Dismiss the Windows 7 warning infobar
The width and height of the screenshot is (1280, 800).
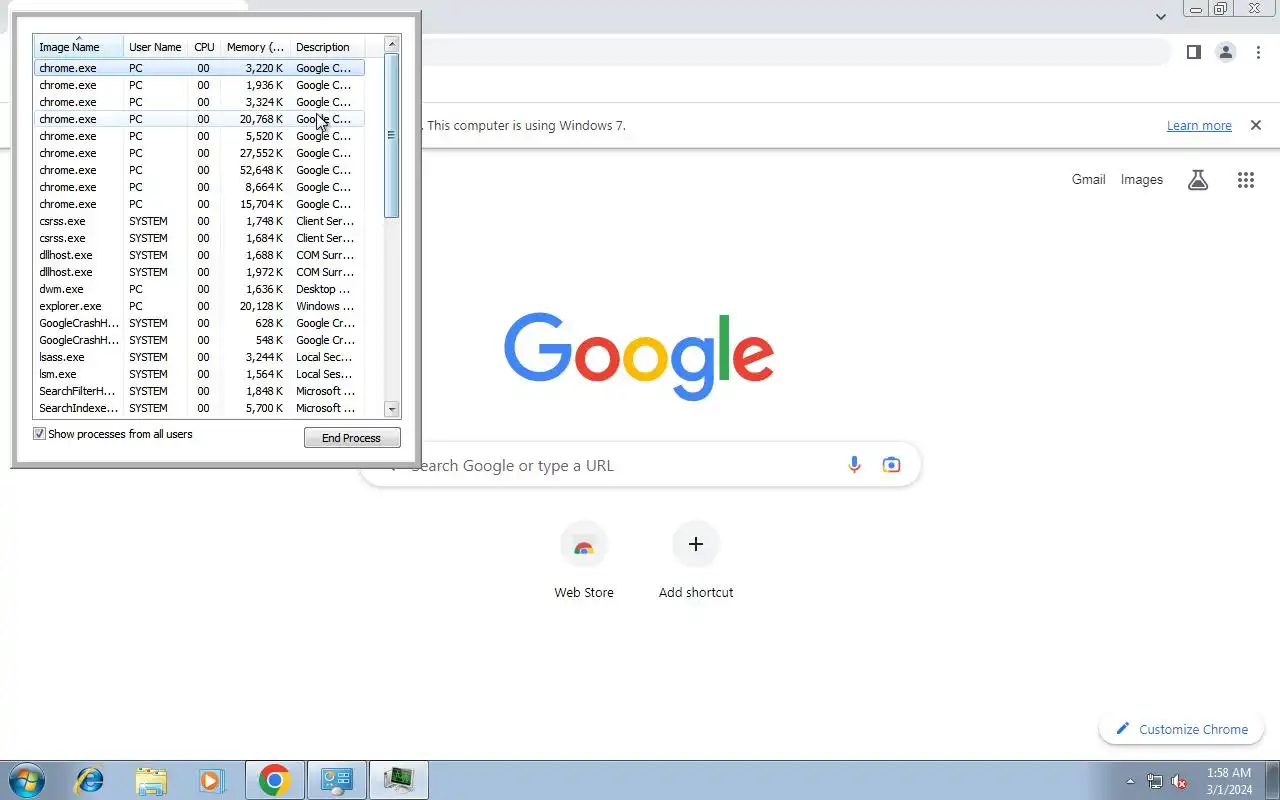[1256, 125]
